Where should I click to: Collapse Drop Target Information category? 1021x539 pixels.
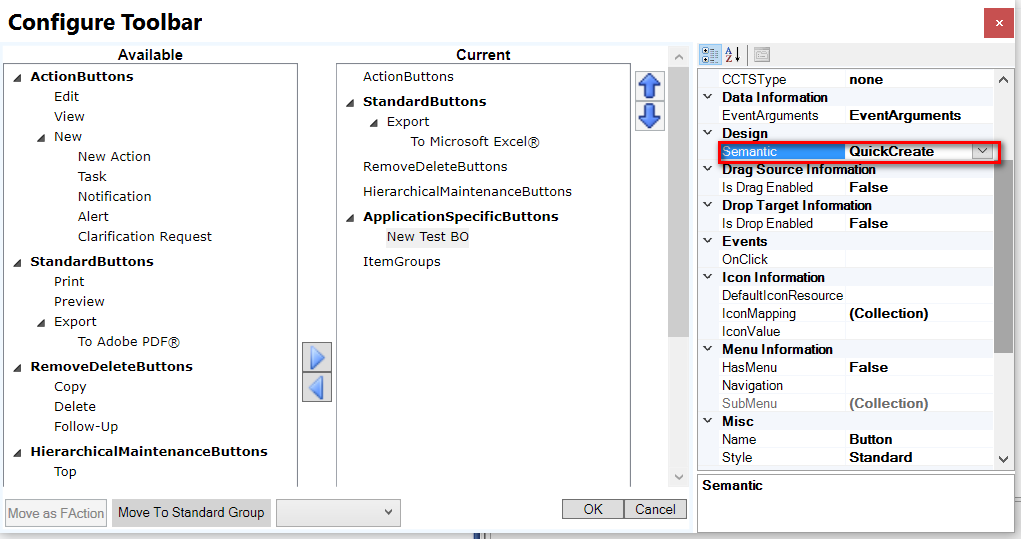[x=708, y=204]
